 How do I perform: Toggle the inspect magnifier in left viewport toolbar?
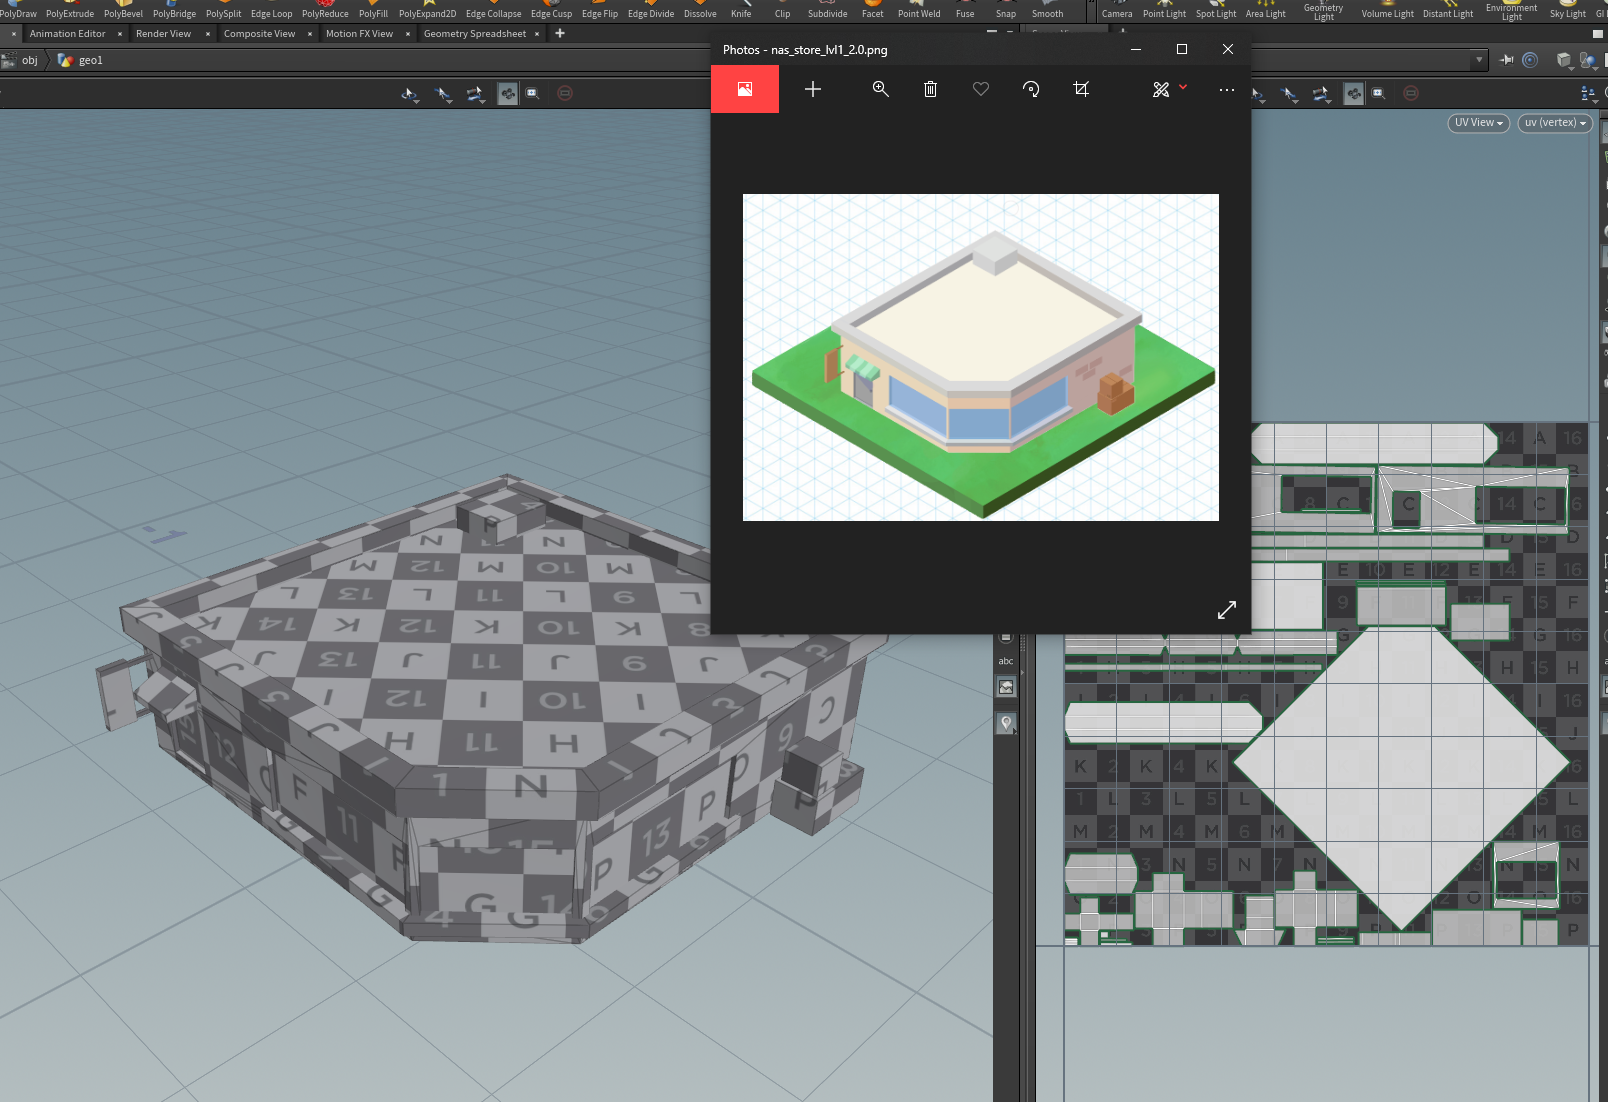533,94
